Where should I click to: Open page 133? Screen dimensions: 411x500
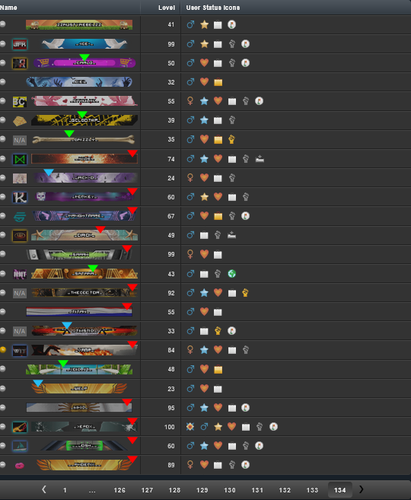[x=312, y=490]
